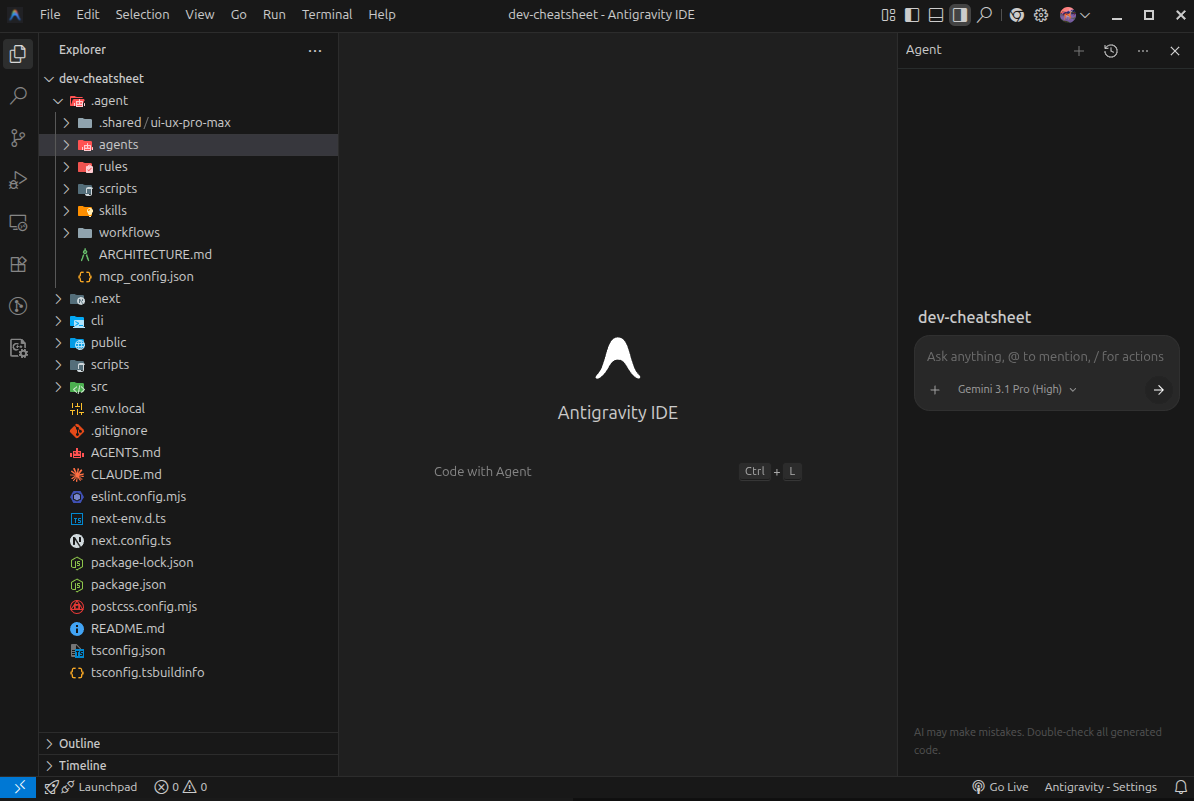The image size is (1194, 801).
Task: Click magnifier search icon in title bar
Action: (985, 14)
